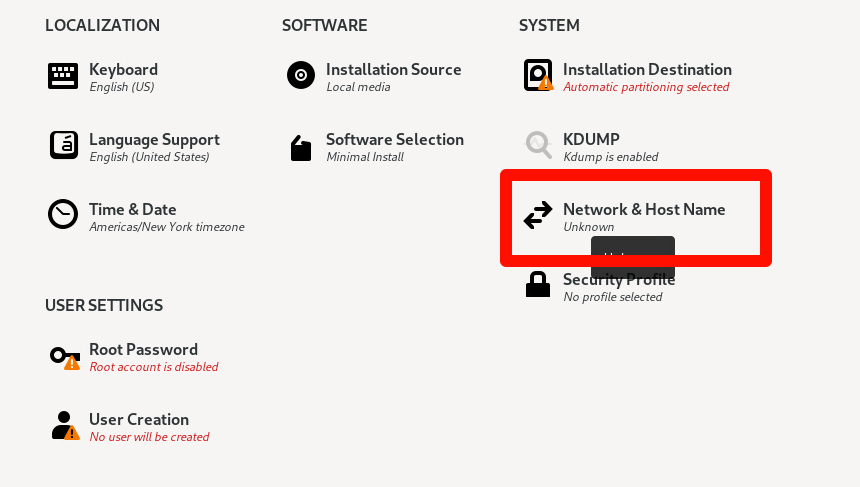The width and height of the screenshot is (860, 487).
Task: Select the Network & Host Name arrows icon
Action: 538,215
